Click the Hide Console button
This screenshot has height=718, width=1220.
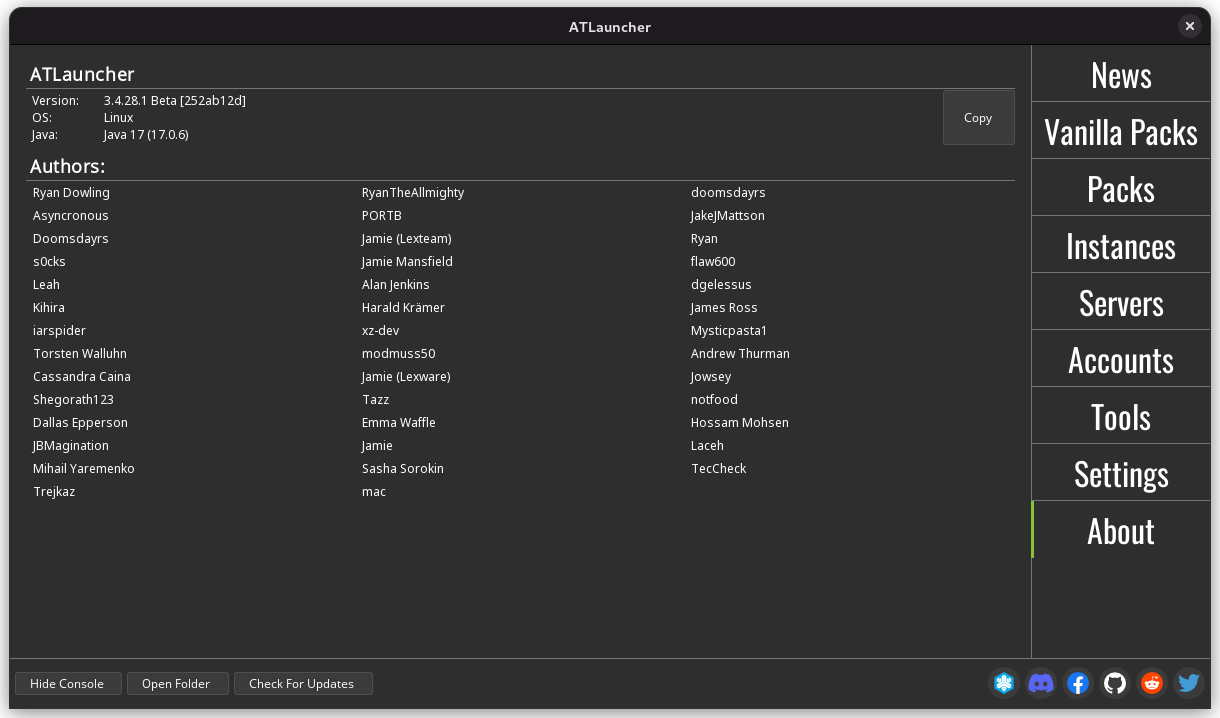point(68,684)
